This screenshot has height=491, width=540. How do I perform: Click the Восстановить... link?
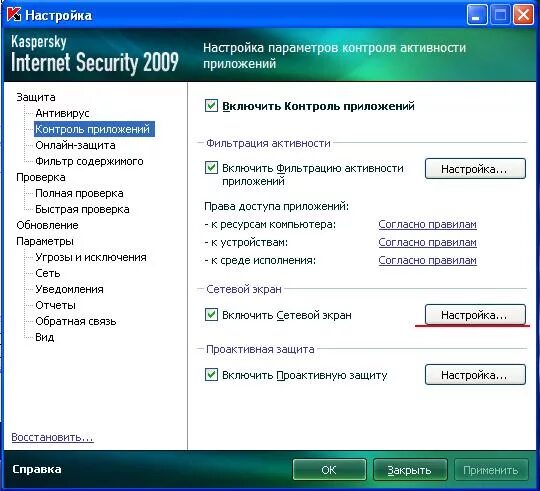tap(52, 437)
